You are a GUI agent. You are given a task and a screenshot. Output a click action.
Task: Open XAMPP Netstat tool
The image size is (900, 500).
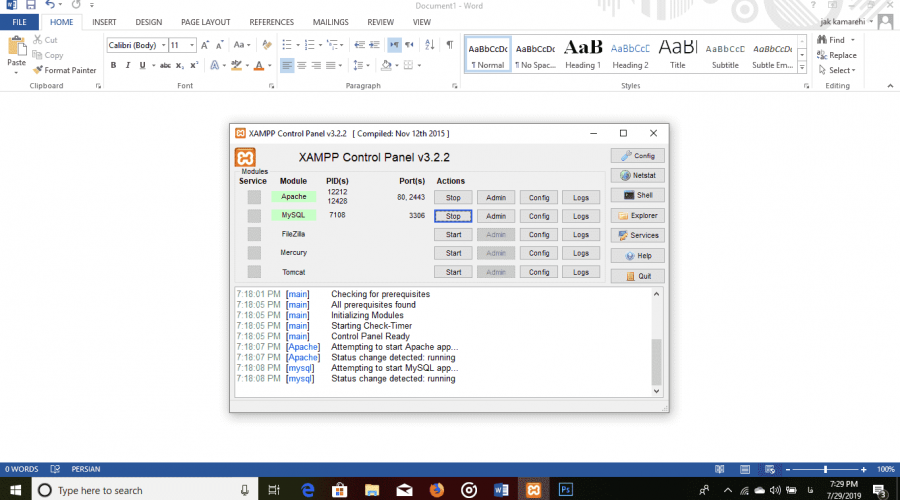[638, 176]
